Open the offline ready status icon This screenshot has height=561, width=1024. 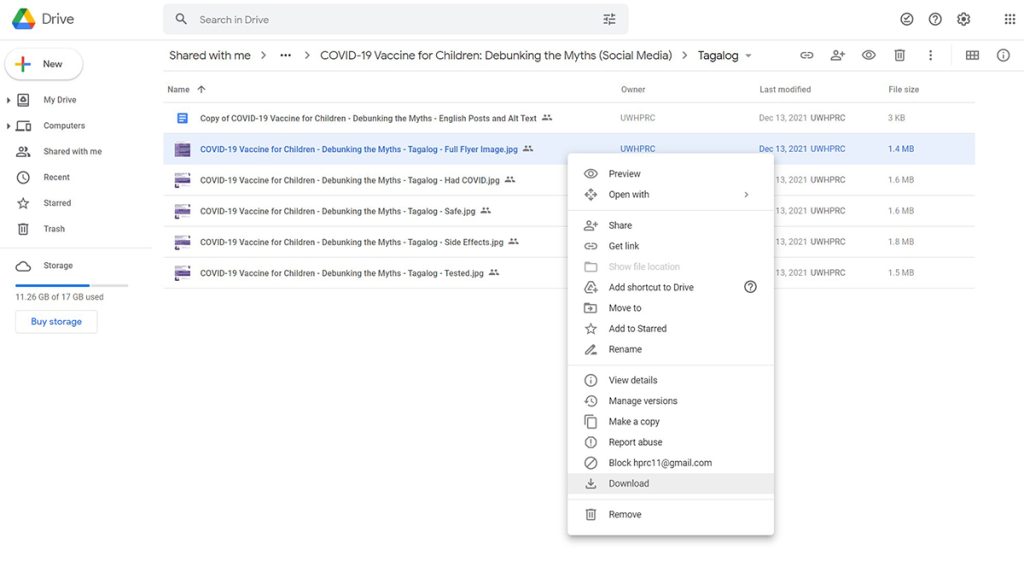click(x=906, y=19)
